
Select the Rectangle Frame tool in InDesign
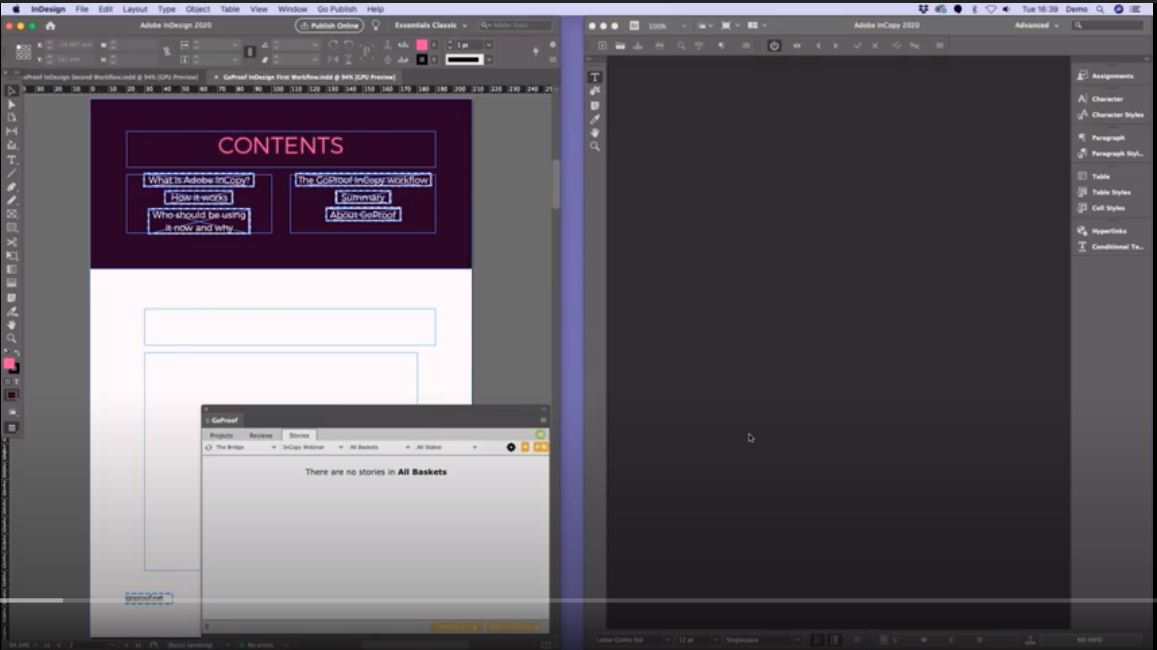coord(12,214)
